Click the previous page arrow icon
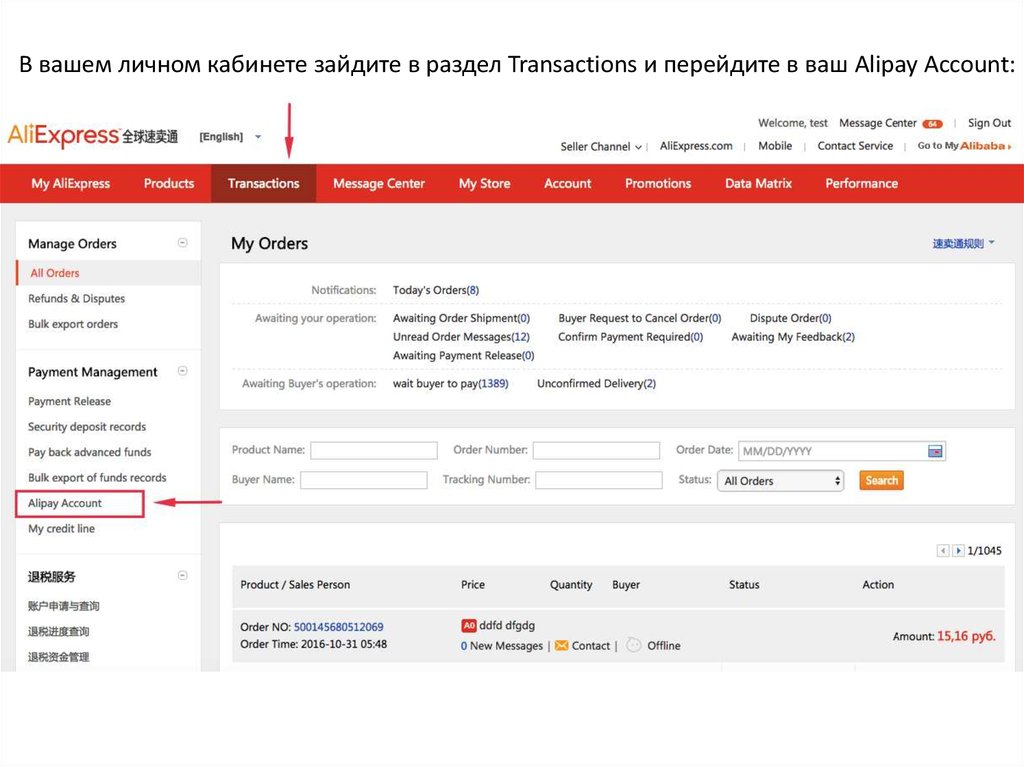Screen dimensions: 1024x767 [x=943, y=551]
